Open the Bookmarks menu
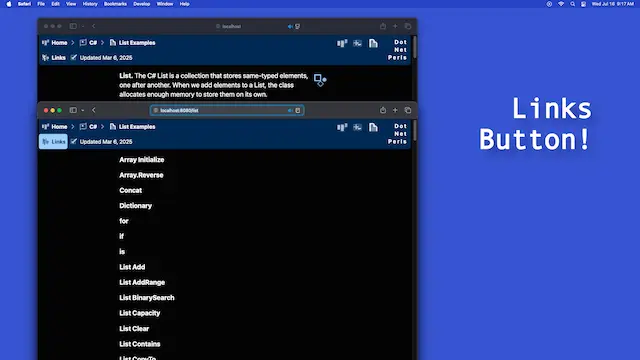The image size is (640, 360). 115,4
